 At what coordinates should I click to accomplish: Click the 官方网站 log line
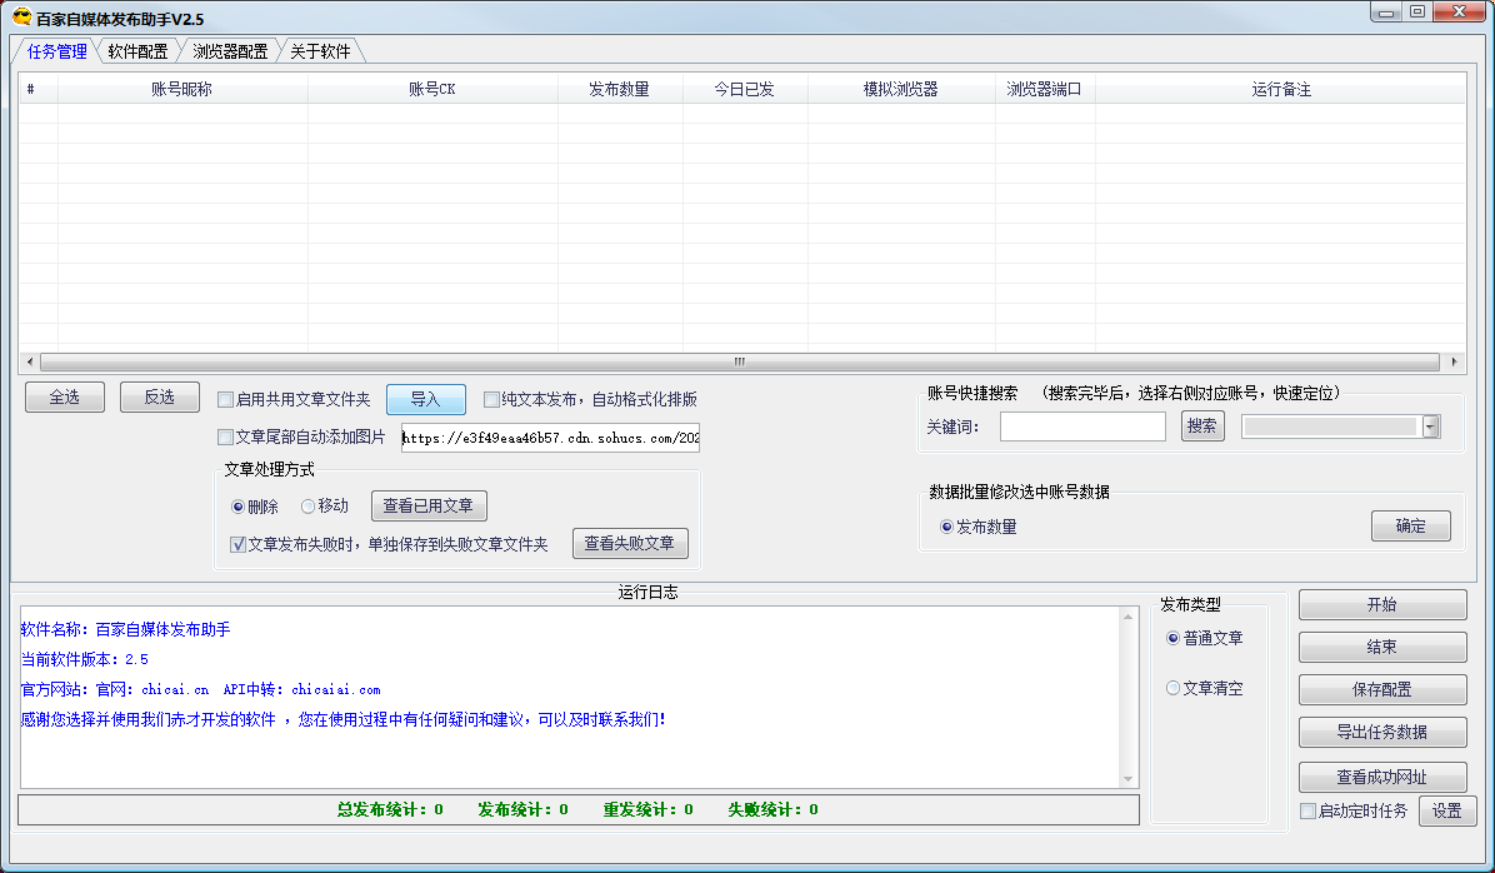(x=201, y=690)
